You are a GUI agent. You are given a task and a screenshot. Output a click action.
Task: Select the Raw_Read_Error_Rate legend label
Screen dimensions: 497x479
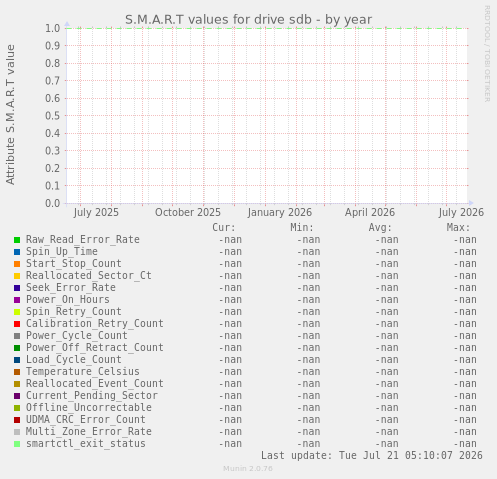pyautogui.click(x=83, y=239)
